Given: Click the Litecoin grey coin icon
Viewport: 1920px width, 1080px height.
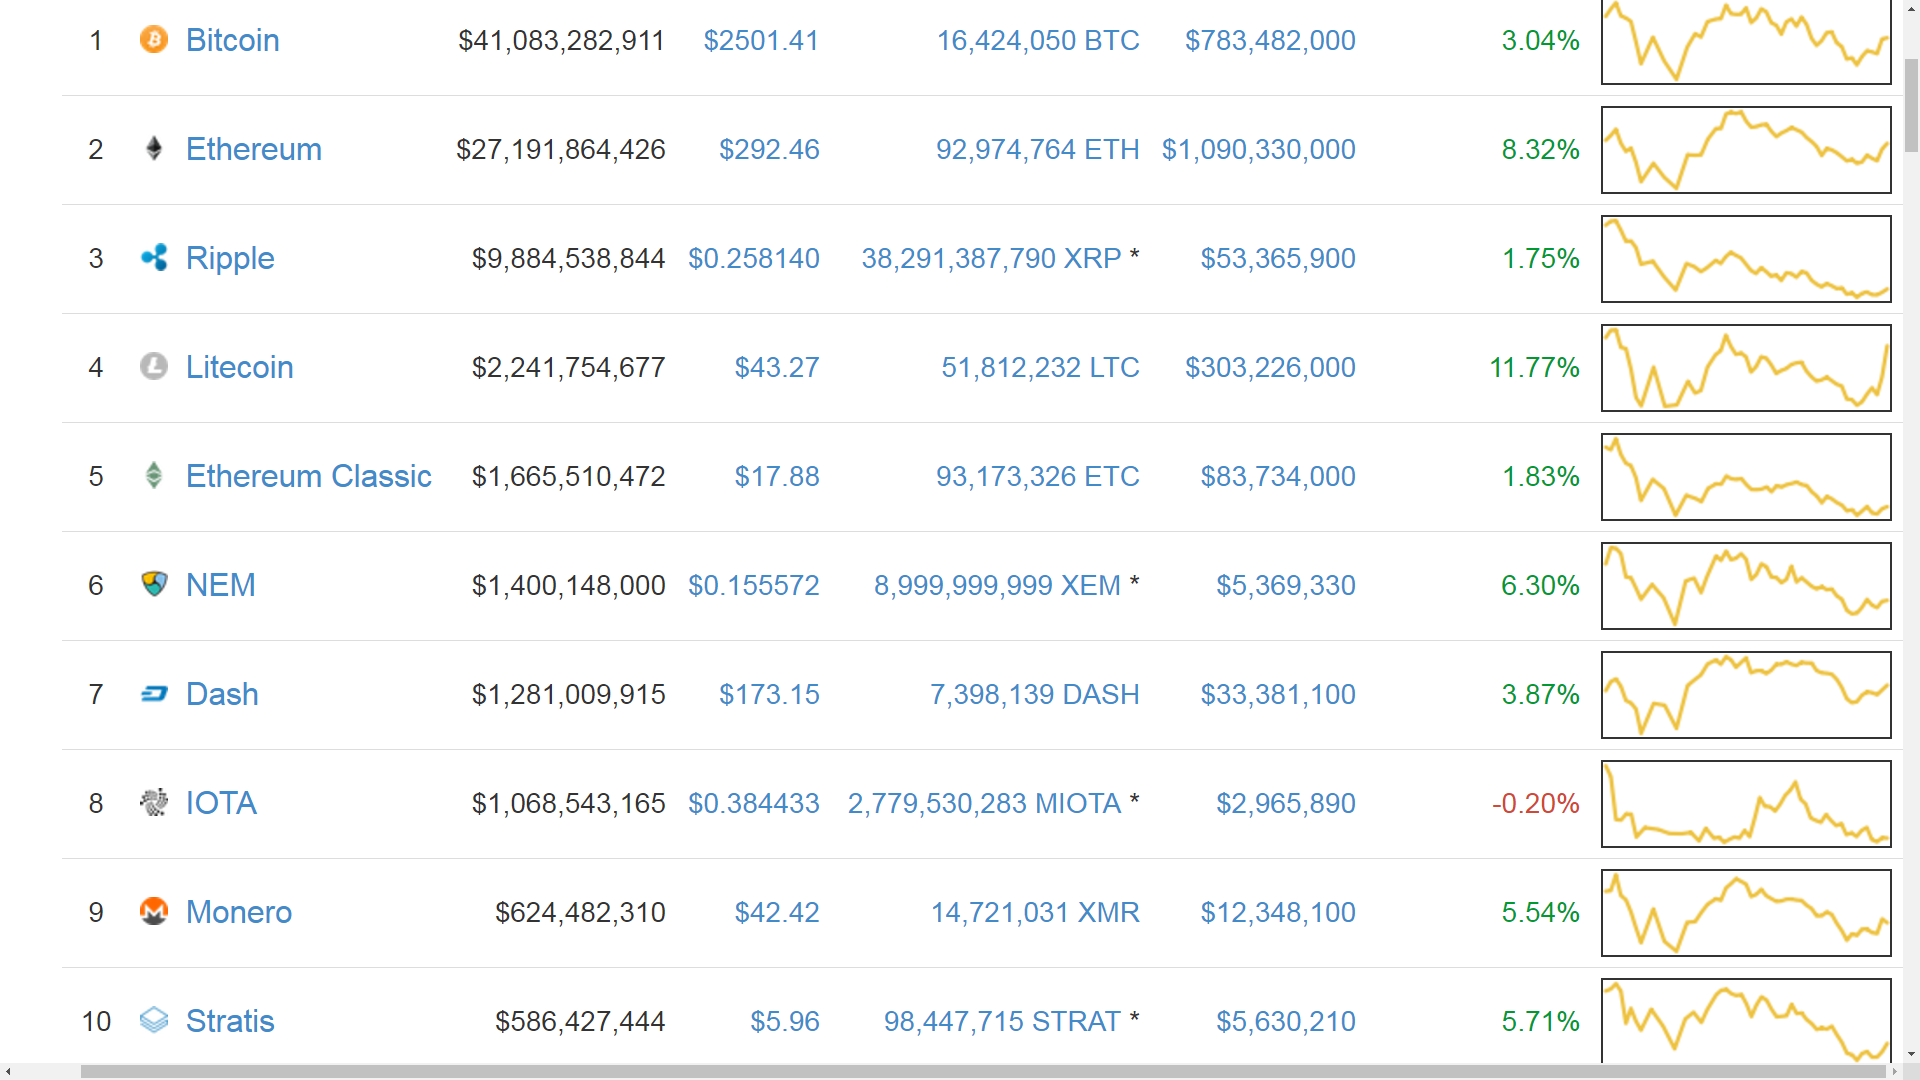Looking at the screenshot, I should pyautogui.click(x=153, y=367).
